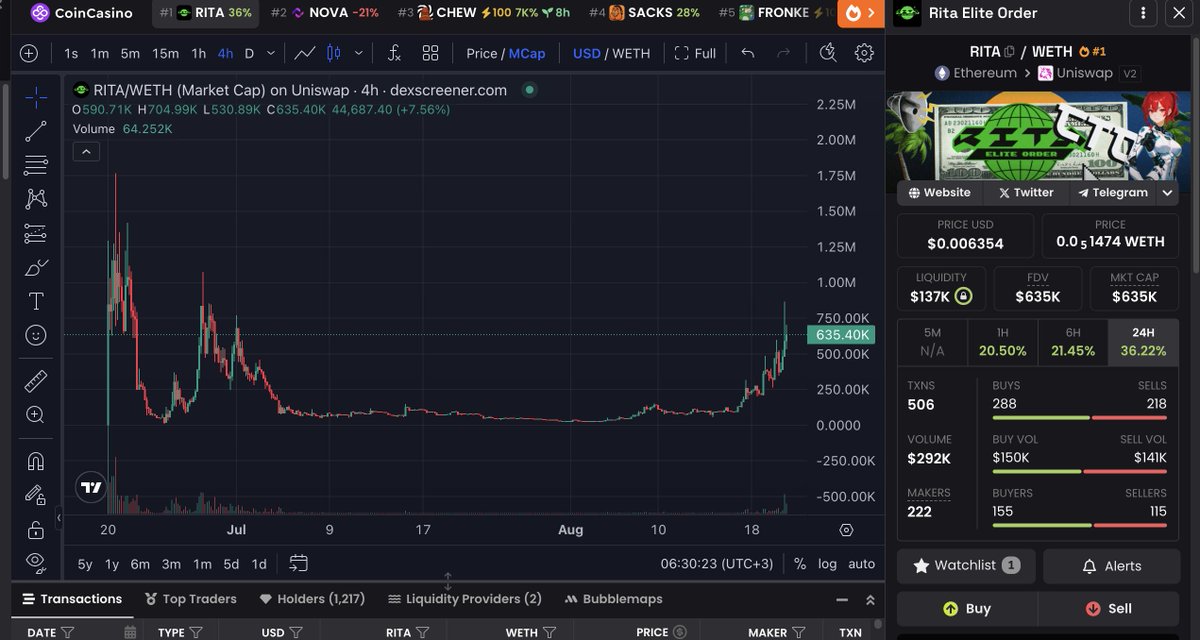Select the 6m date range

coord(140,564)
